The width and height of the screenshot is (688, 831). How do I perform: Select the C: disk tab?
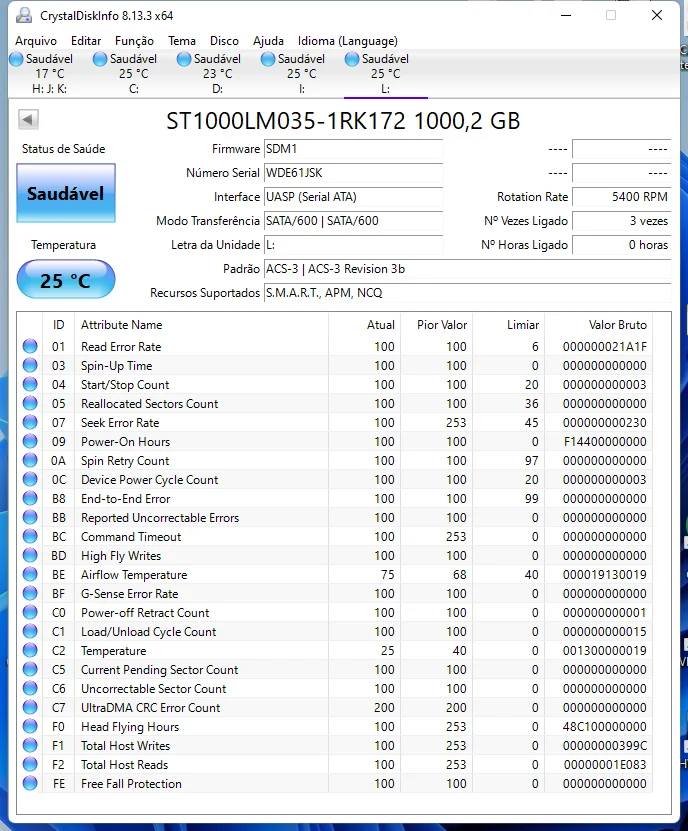click(x=134, y=74)
